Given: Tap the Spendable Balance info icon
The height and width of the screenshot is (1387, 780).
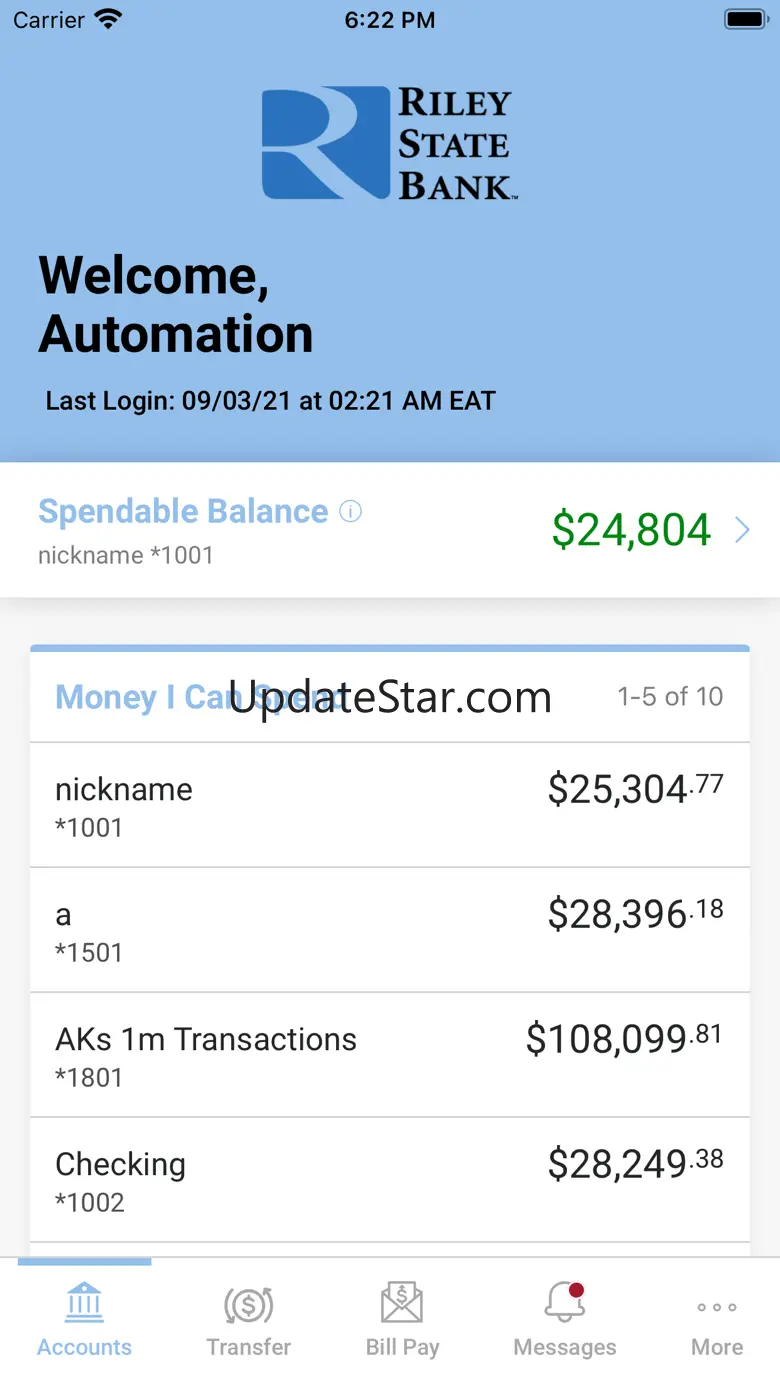Looking at the screenshot, I should coord(350,512).
